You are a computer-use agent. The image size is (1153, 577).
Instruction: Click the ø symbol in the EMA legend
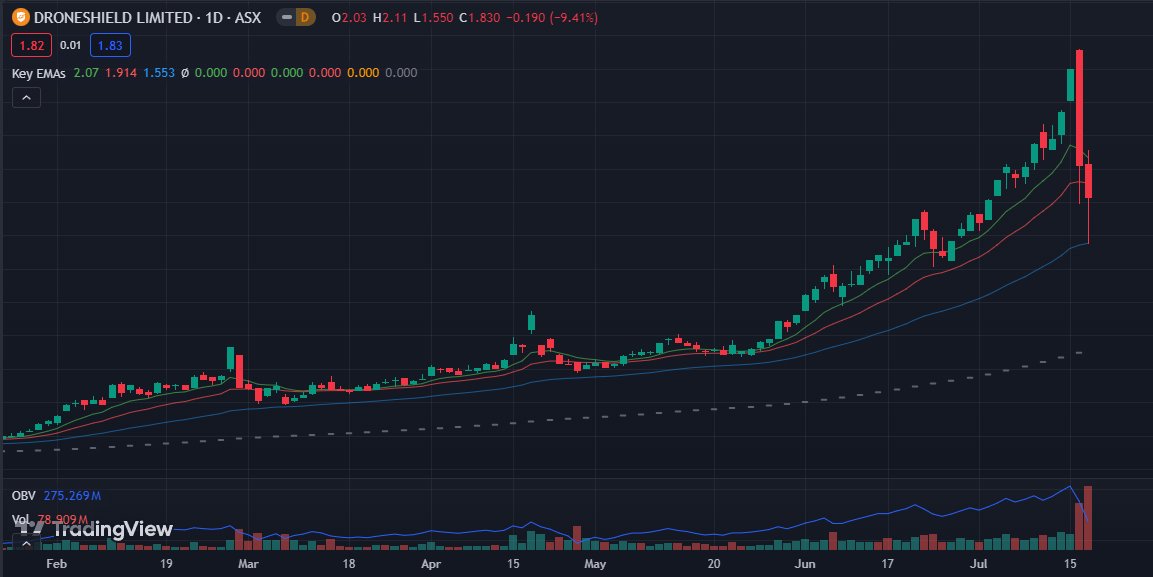(185, 73)
